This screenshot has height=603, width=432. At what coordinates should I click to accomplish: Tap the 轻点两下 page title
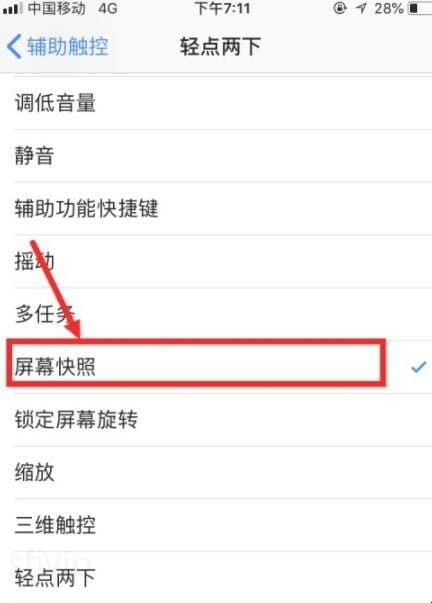[x=220, y=47]
